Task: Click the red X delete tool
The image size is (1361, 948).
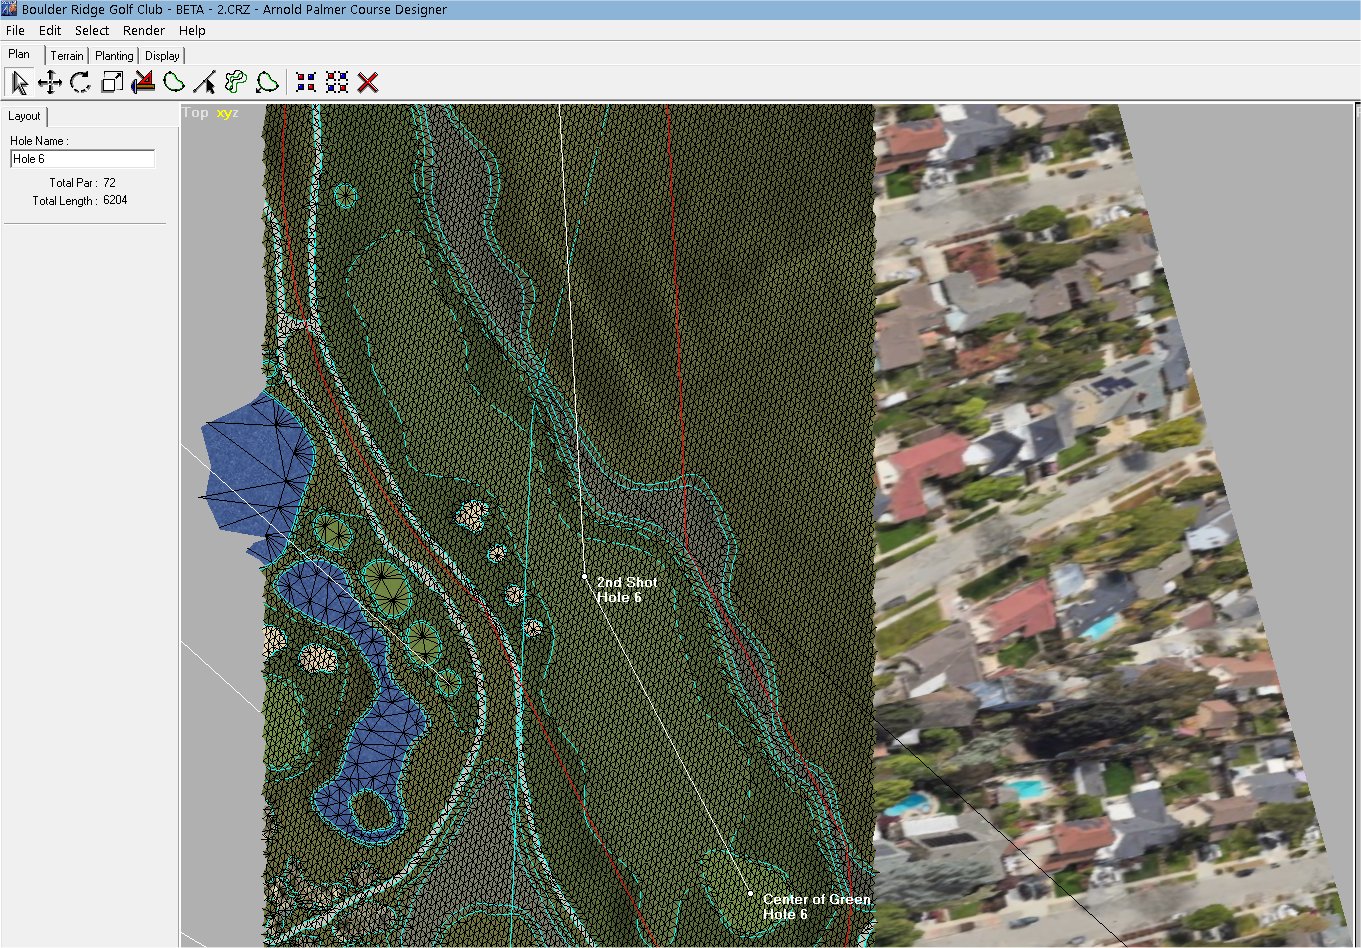Action: point(368,82)
